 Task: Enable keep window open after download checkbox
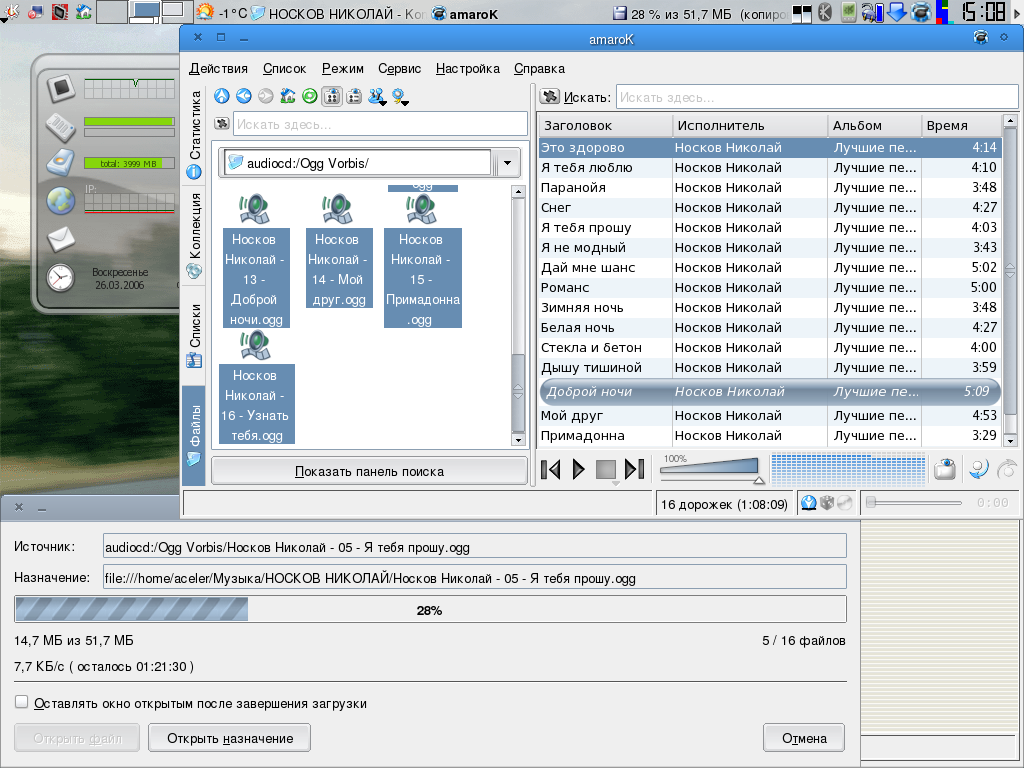click(22, 703)
